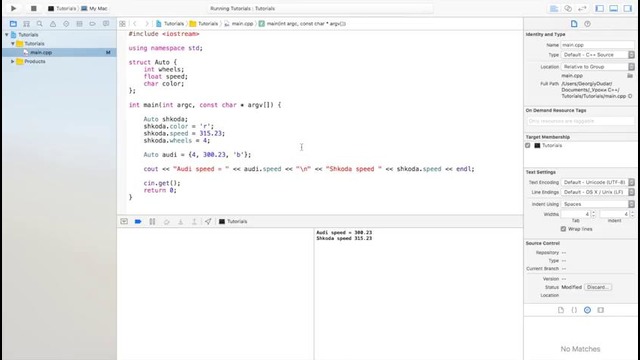Reveal the full path in Finder arrow
Image resolution: width=640 pixels, height=360 pixels.
pyautogui.click(x=630, y=96)
